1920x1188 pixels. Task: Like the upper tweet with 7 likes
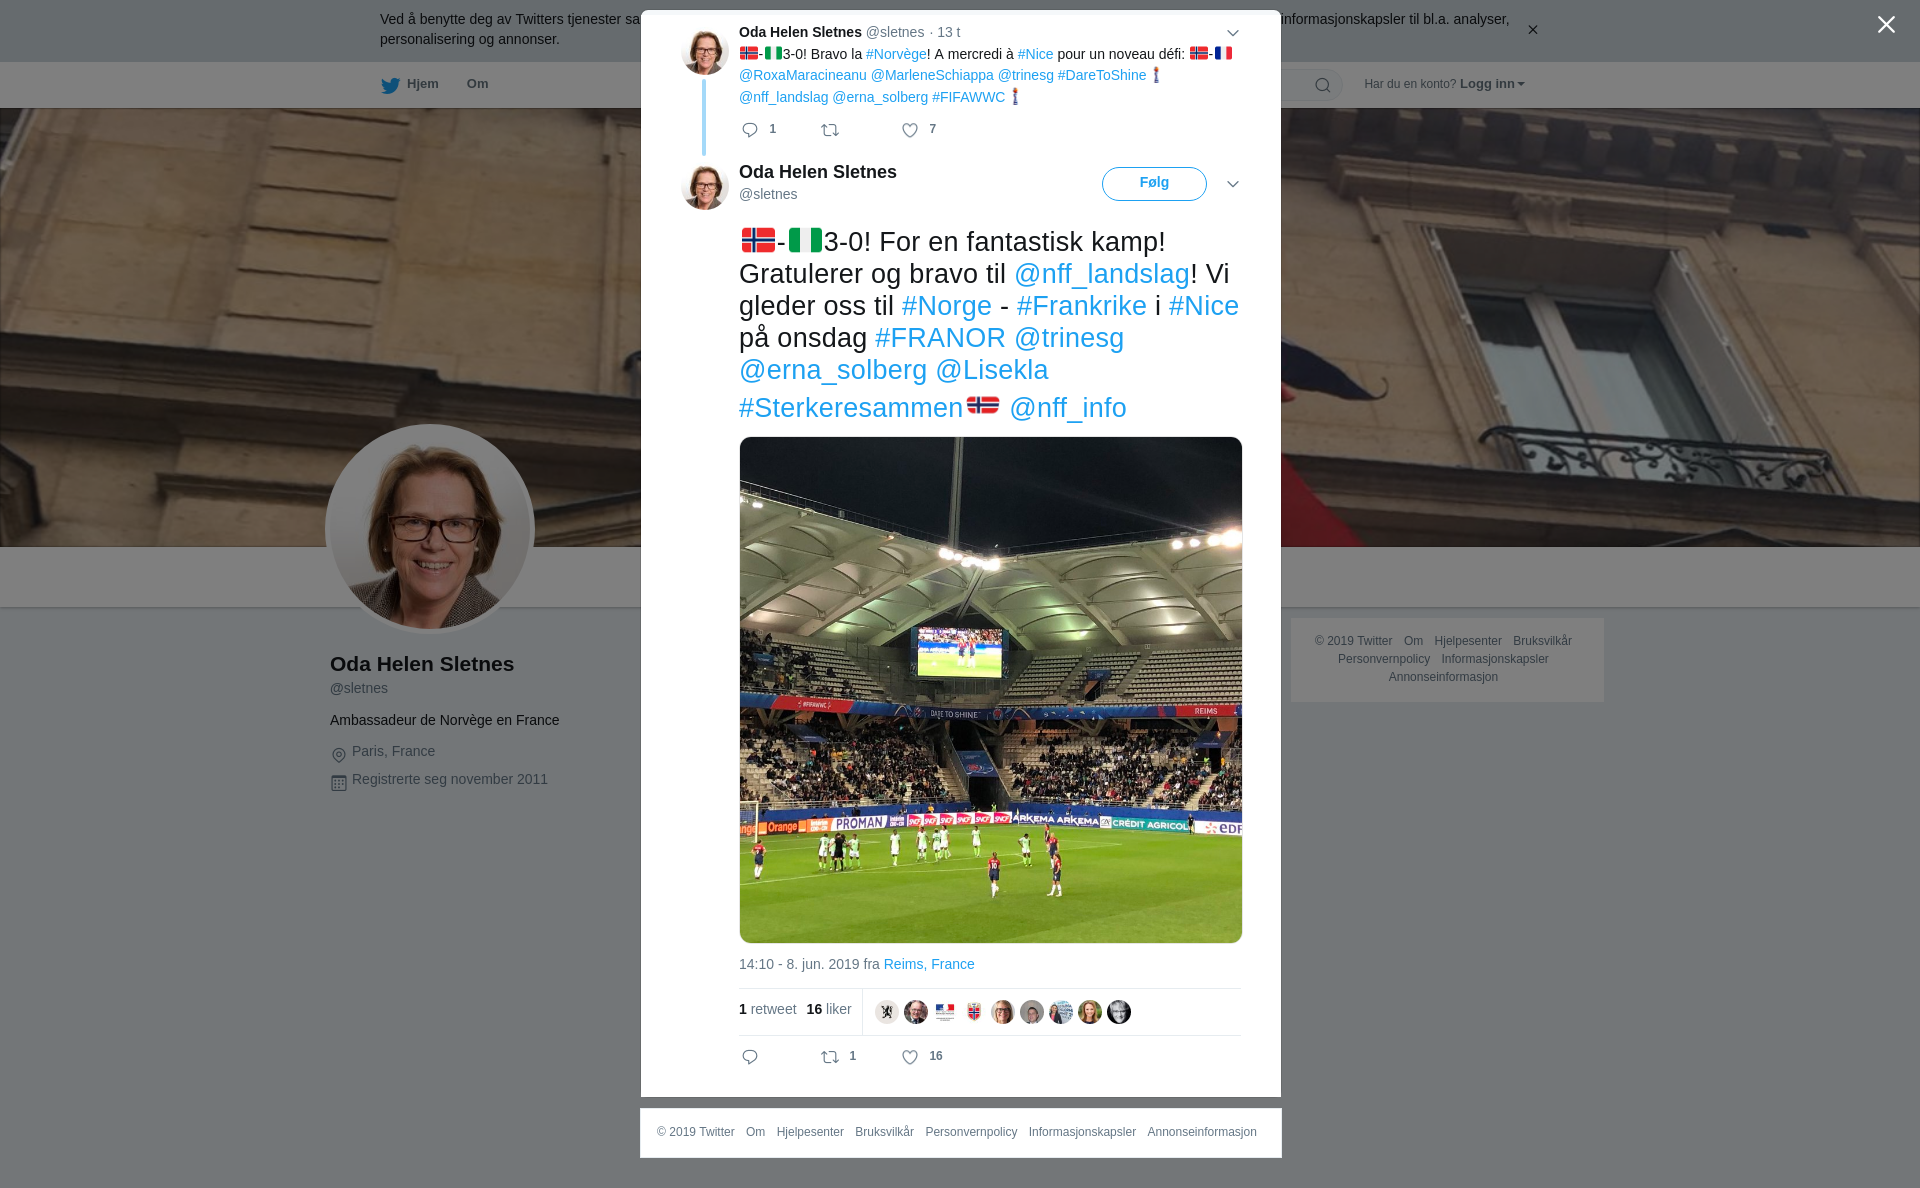tap(910, 130)
